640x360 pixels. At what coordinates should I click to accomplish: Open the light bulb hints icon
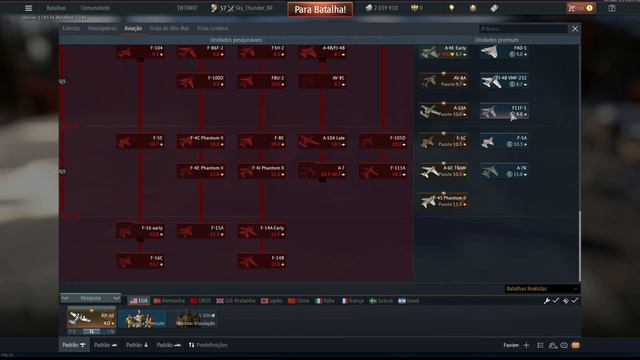[x=451, y=8]
